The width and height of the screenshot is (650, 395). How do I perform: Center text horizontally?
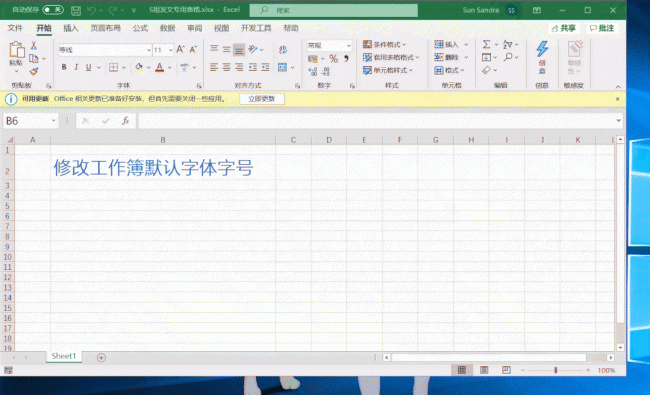[x=226, y=67]
